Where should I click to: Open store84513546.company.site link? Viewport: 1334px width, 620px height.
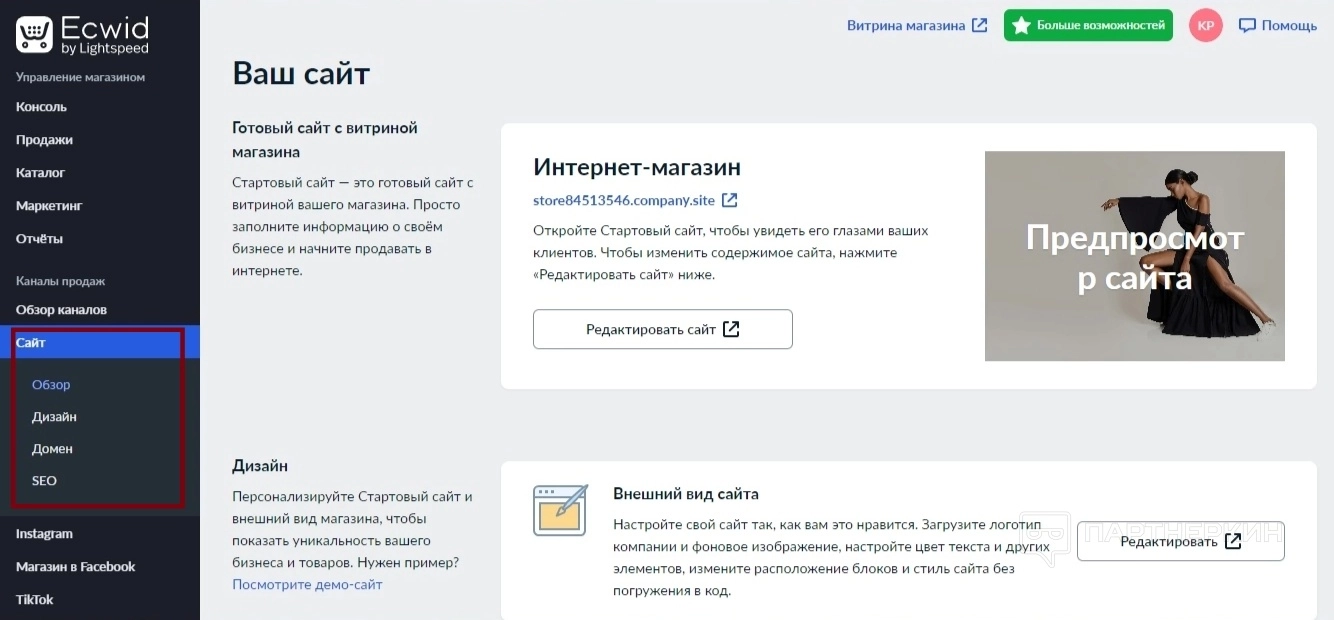click(624, 200)
